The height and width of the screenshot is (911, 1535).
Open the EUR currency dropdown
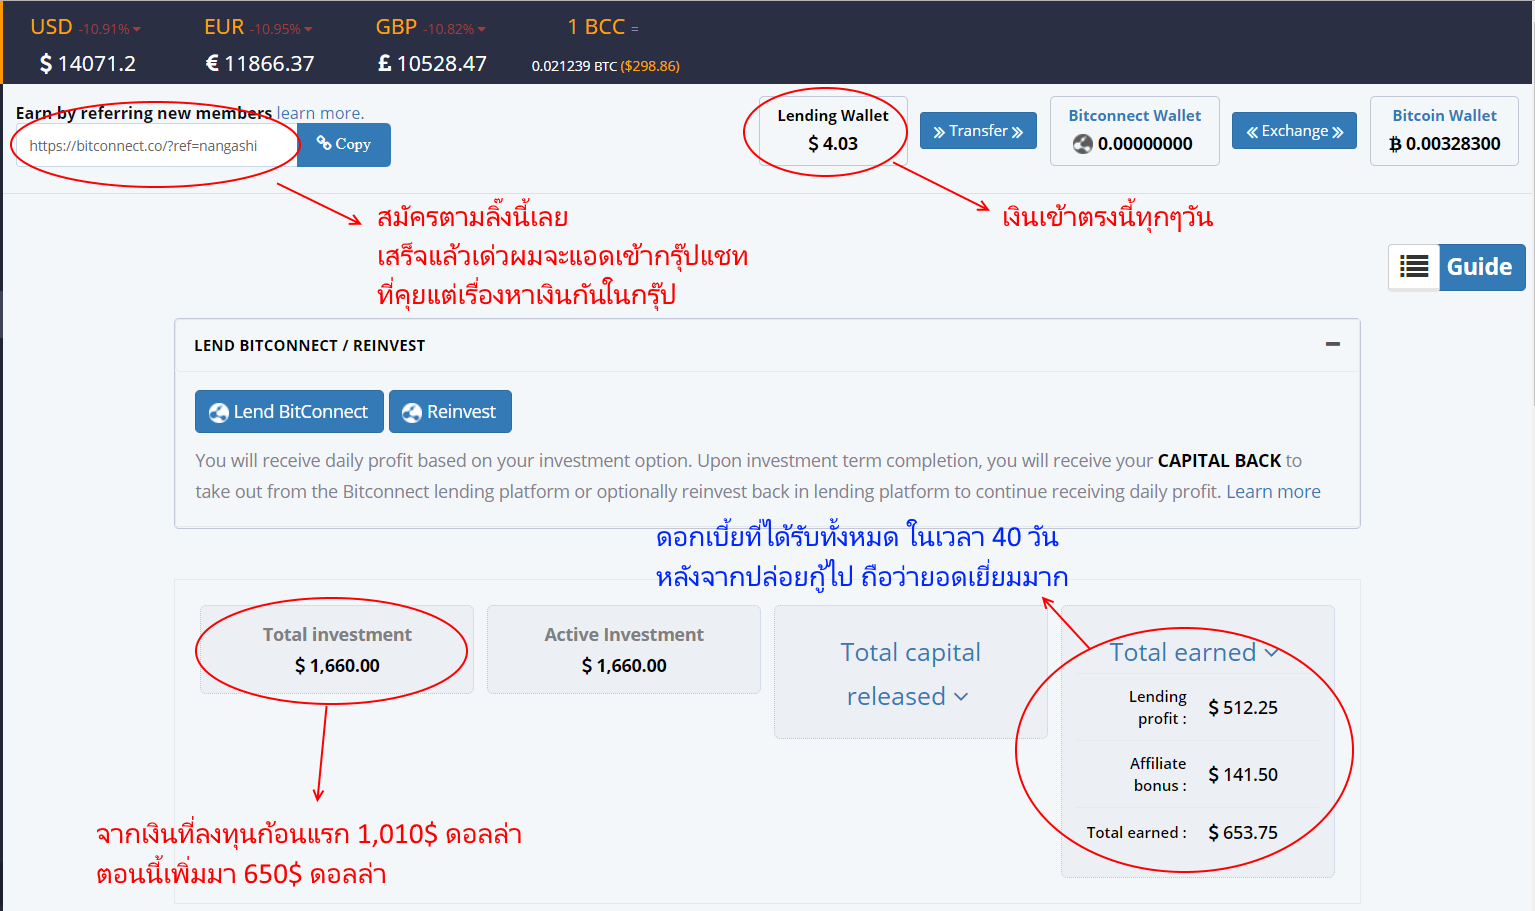[258, 28]
